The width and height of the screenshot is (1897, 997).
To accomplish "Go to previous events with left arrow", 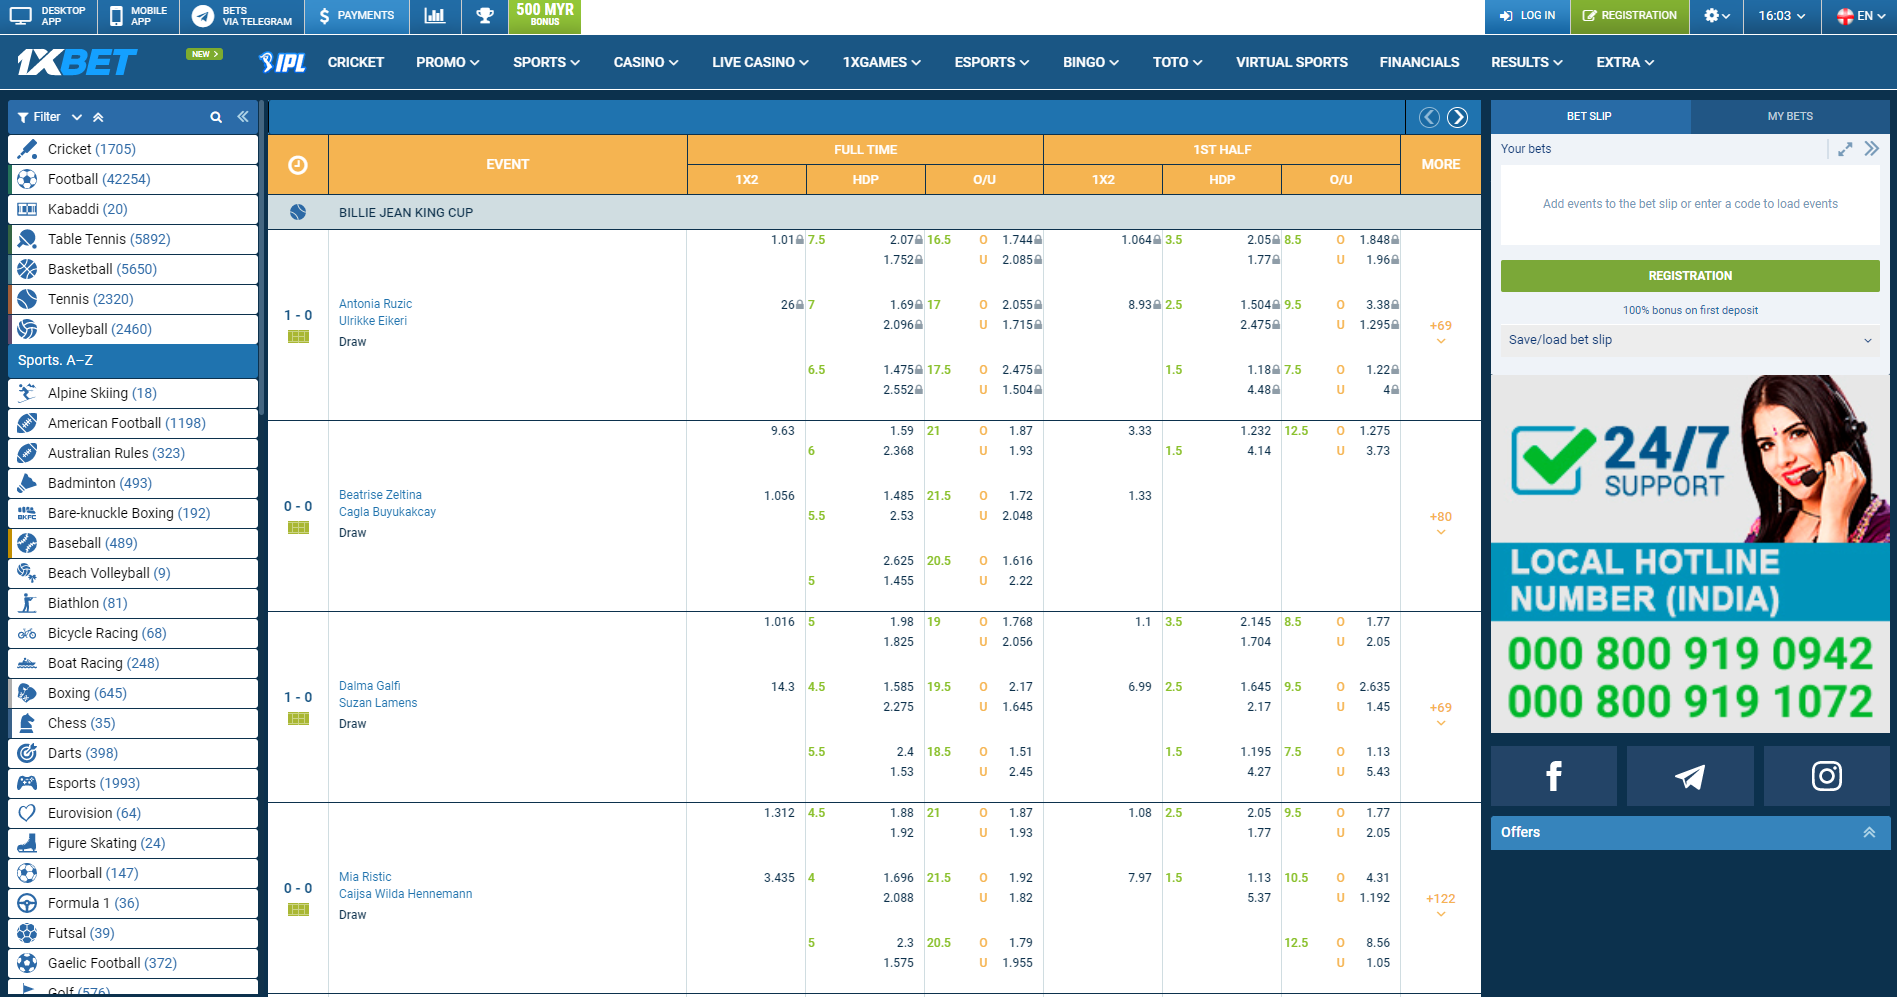I will (x=1430, y=117).
